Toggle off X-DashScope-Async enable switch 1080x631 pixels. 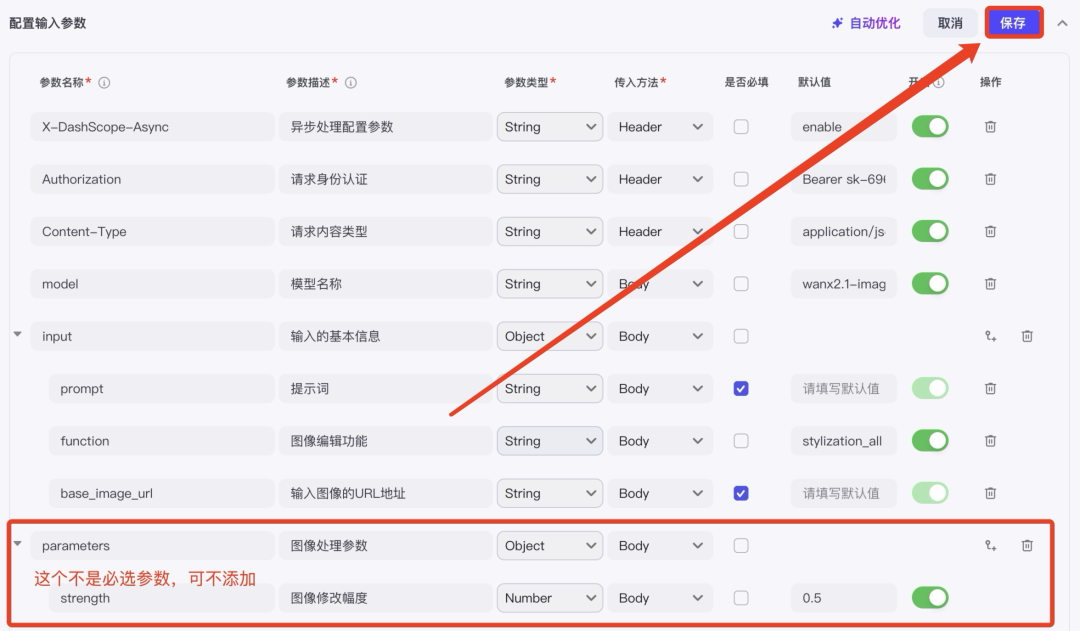(x=930, y=127)
